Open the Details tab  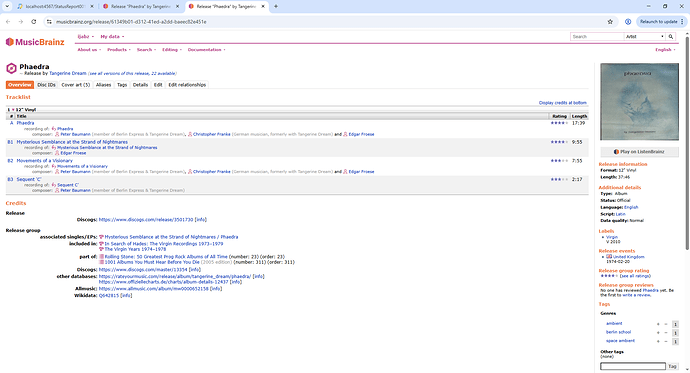pyautogui.click(x=140, y=85)
